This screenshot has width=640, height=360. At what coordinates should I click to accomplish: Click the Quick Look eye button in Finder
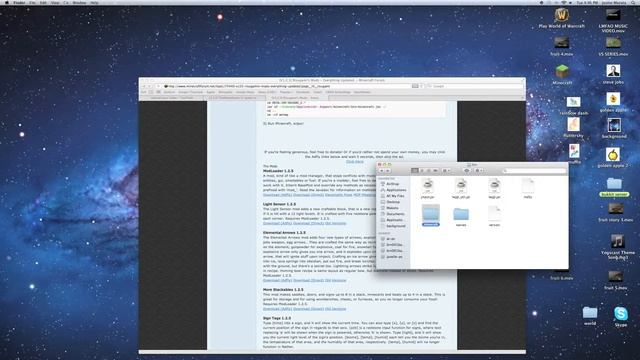tap(467, 171)
